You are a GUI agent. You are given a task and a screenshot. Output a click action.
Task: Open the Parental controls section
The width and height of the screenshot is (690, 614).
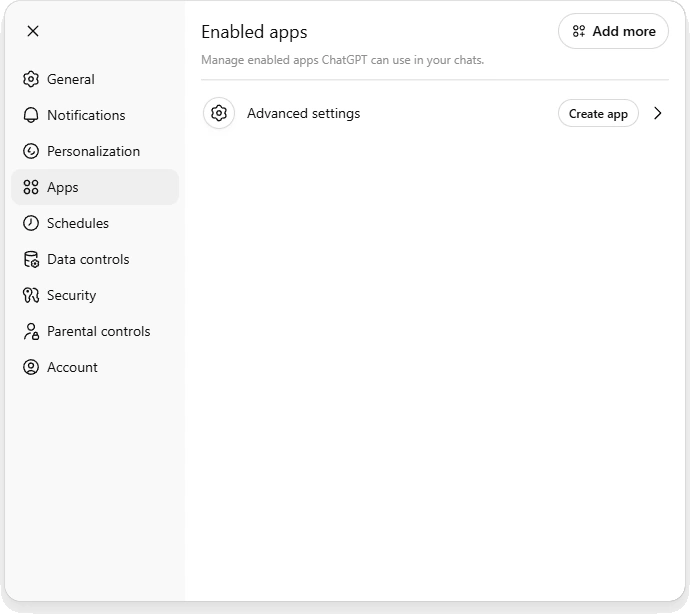point(95,331)
